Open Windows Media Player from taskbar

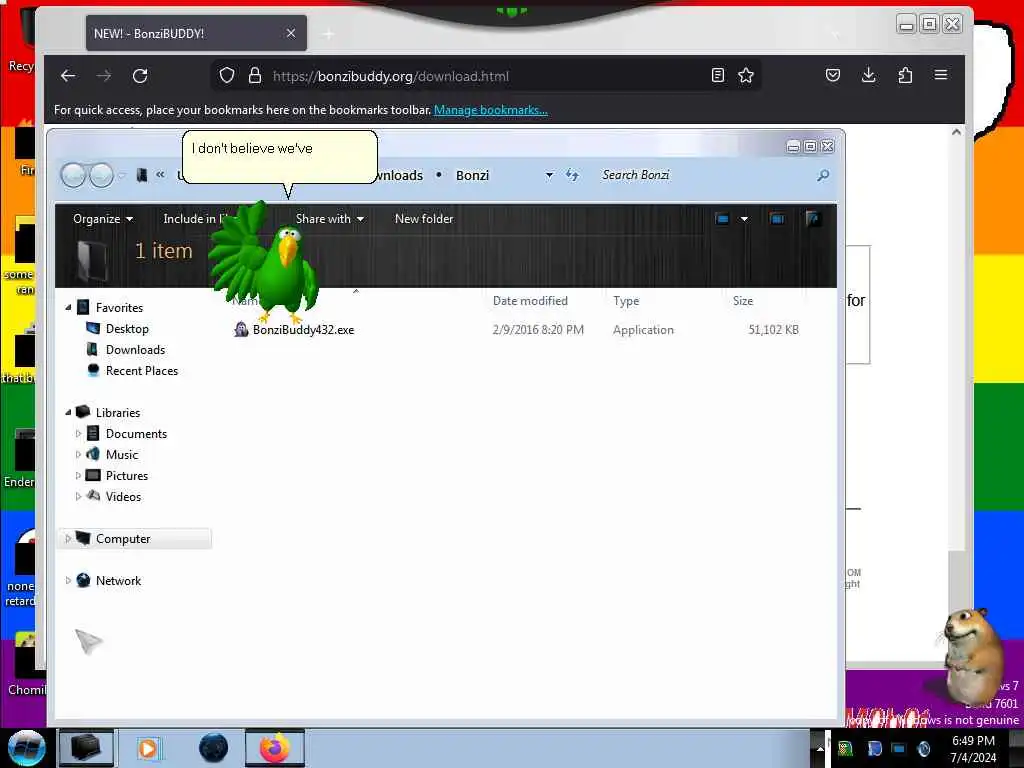(148, 748)
